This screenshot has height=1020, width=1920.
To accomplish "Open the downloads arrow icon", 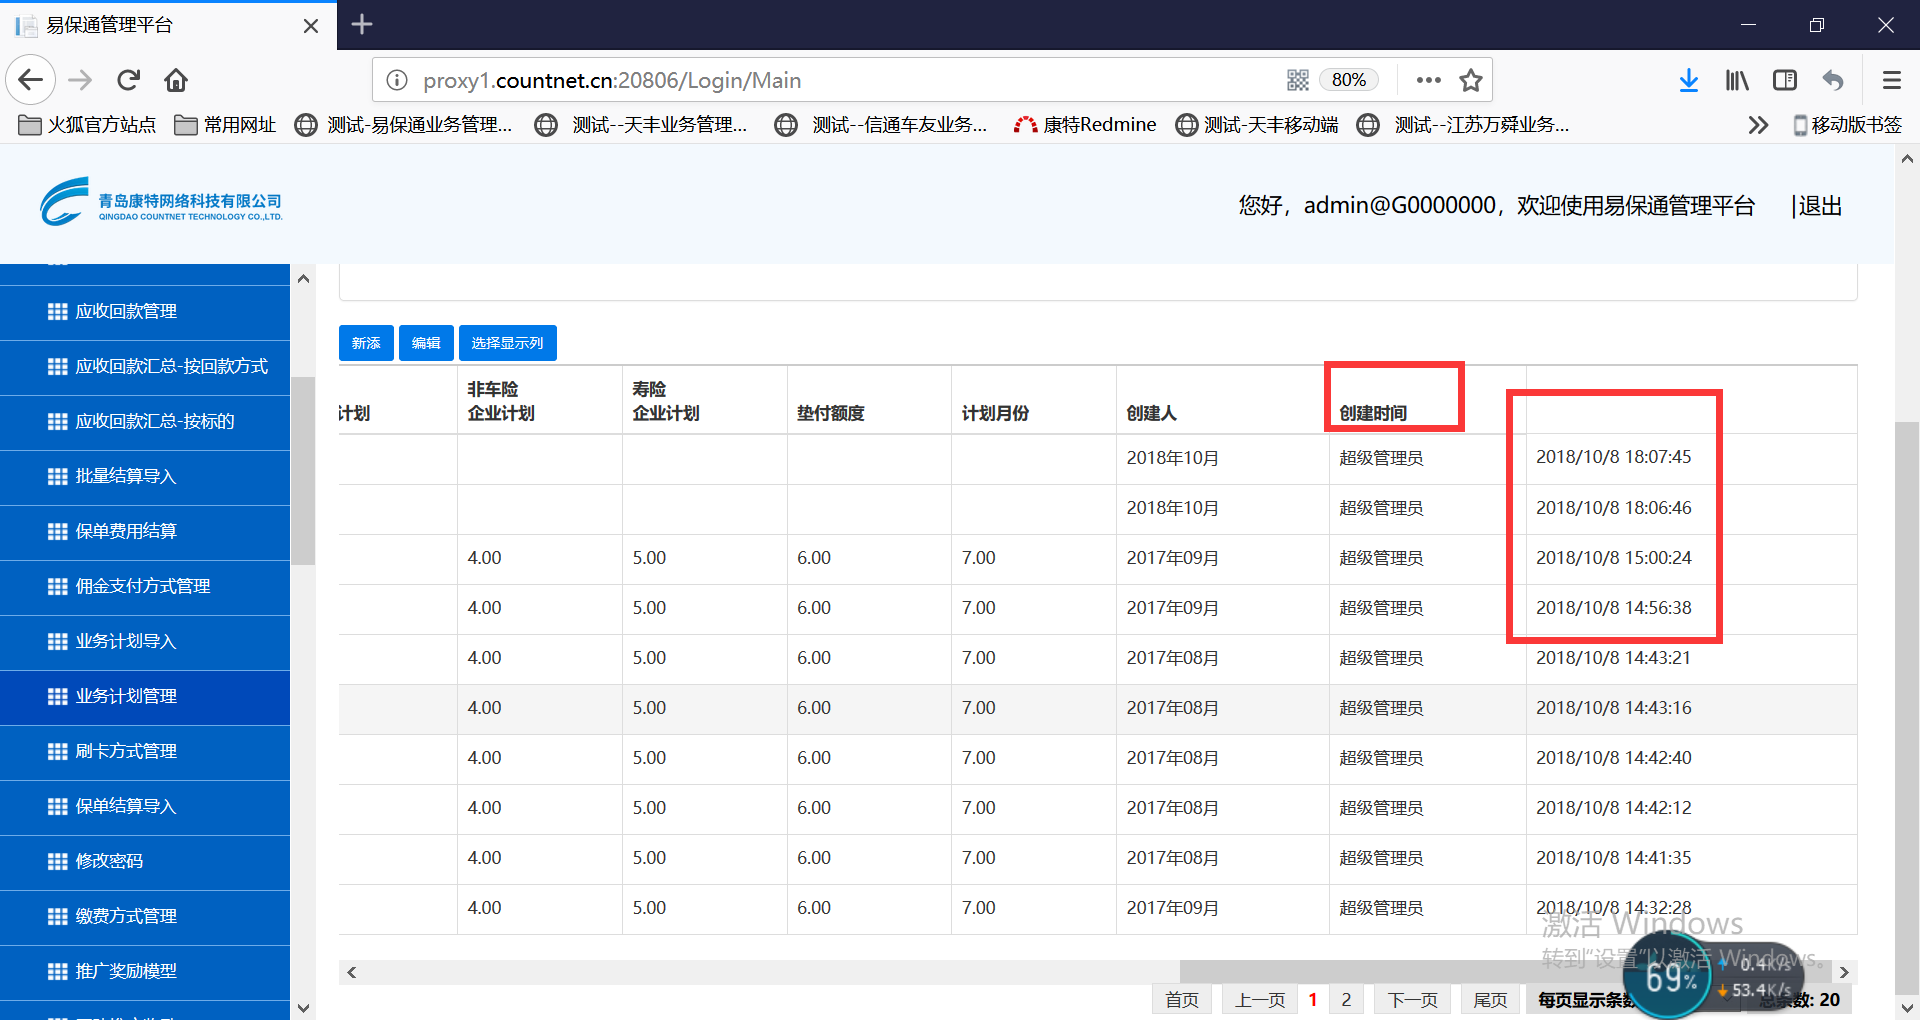I will tap(1688, 80).
